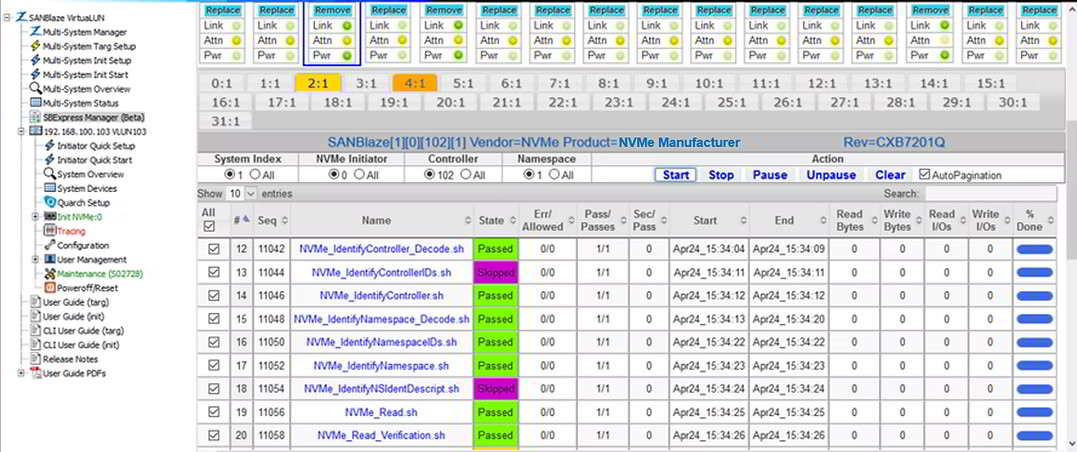This screenshot has height=452, width=1077.
Task: Click Initiator Quick Start icon
Action: tap(50, 160)
